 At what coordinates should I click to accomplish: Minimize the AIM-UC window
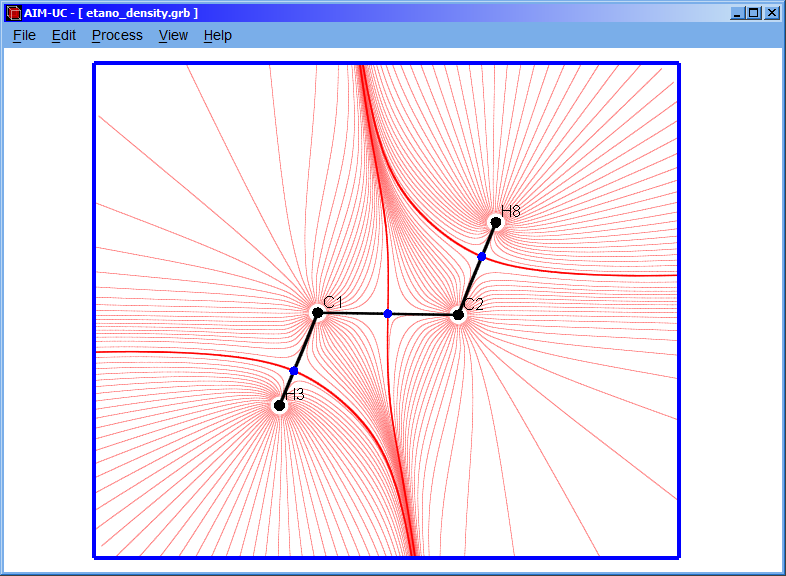click(x=737, y=13)
